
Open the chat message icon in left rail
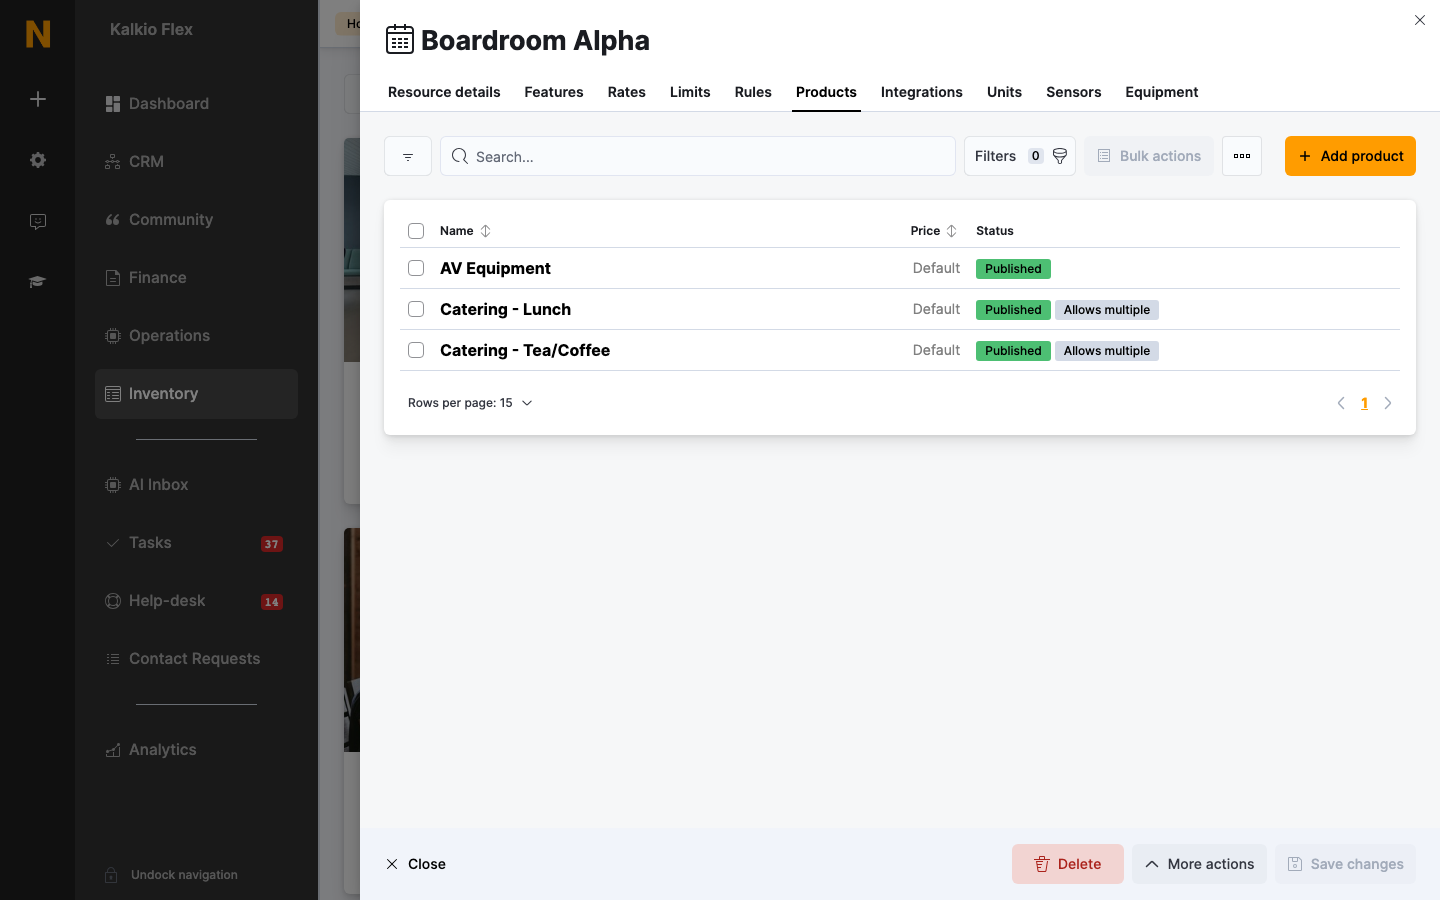tap(38, 221)
